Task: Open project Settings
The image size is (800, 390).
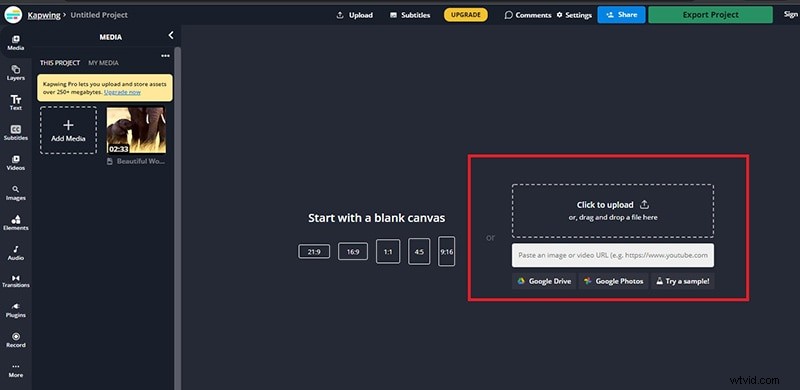Action: (574, 15)
